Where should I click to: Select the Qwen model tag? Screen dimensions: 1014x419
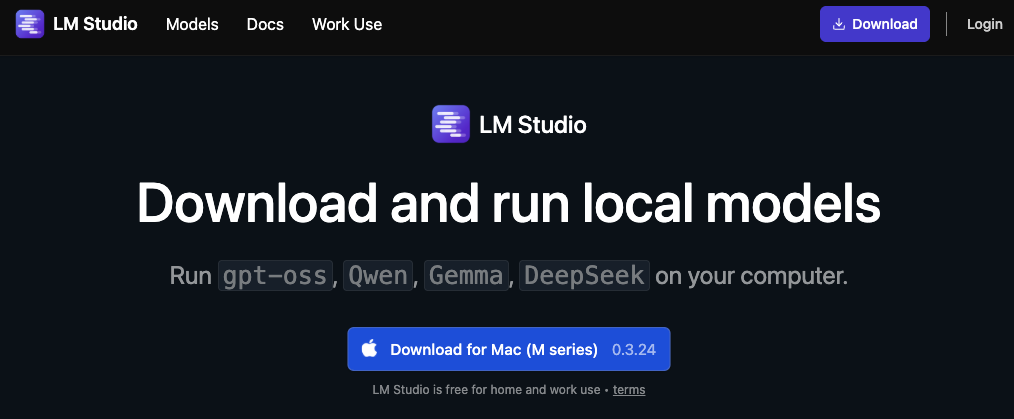point(378,275)
